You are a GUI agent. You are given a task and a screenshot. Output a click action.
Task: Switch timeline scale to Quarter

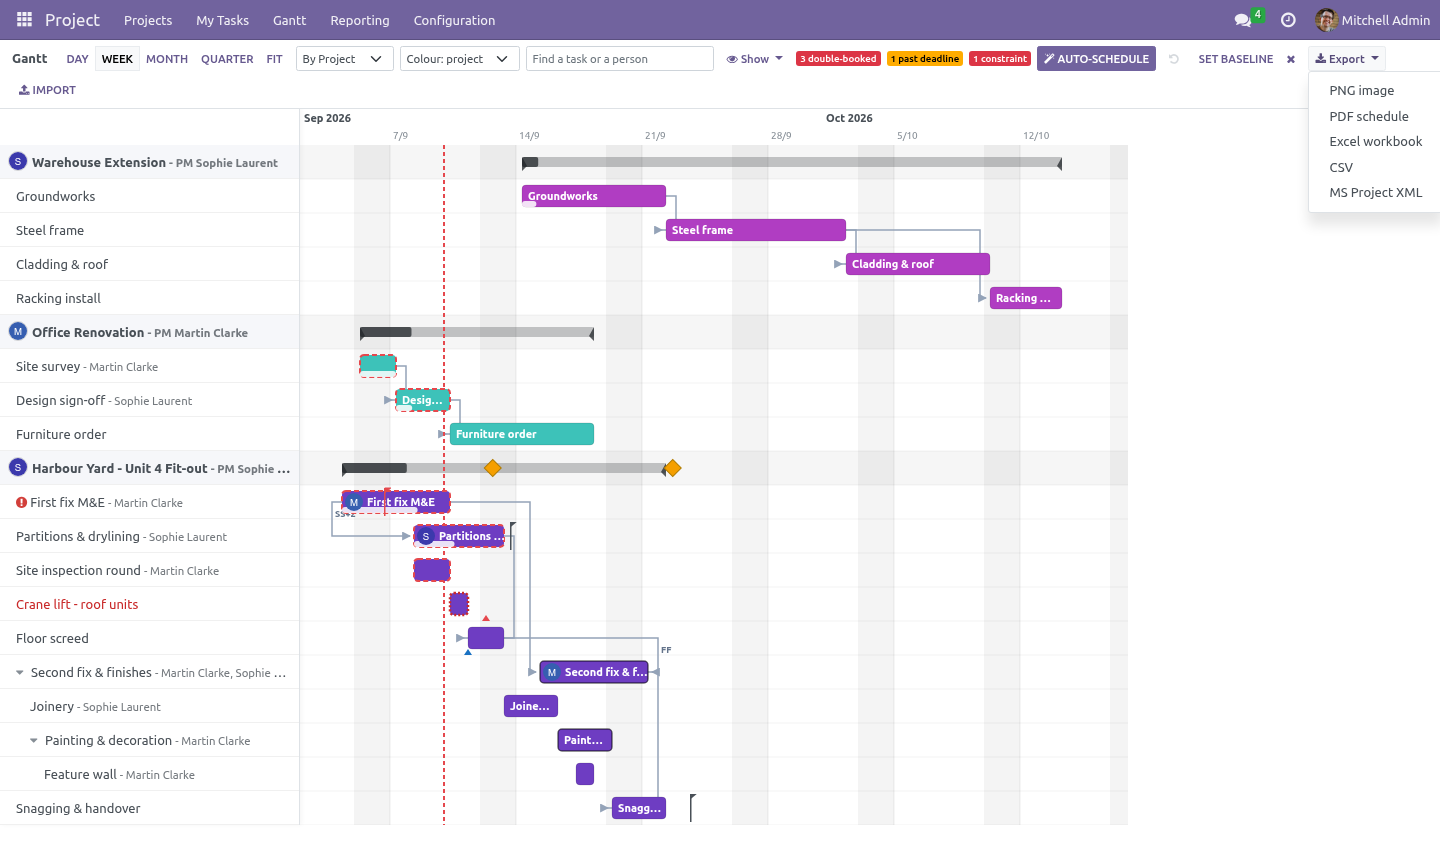point(227,59)
